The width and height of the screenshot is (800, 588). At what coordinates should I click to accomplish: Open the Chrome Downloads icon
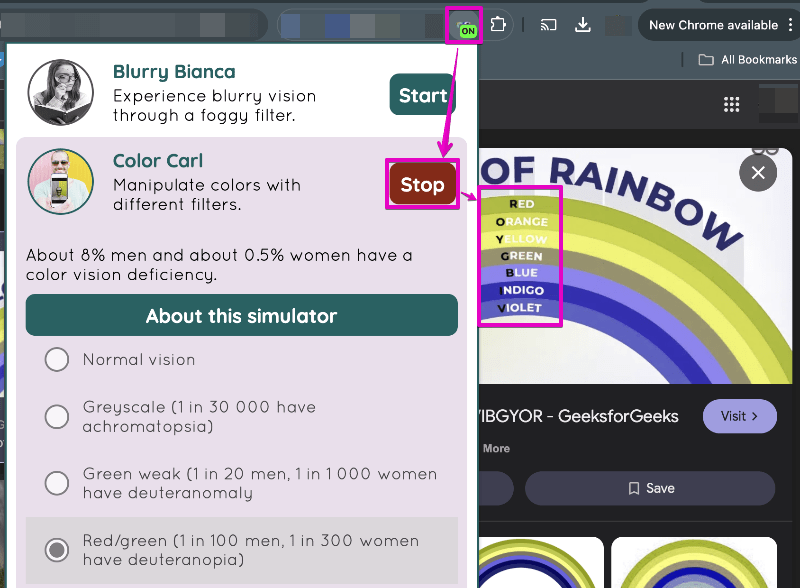pyautogui.click(x=583, y=24)
